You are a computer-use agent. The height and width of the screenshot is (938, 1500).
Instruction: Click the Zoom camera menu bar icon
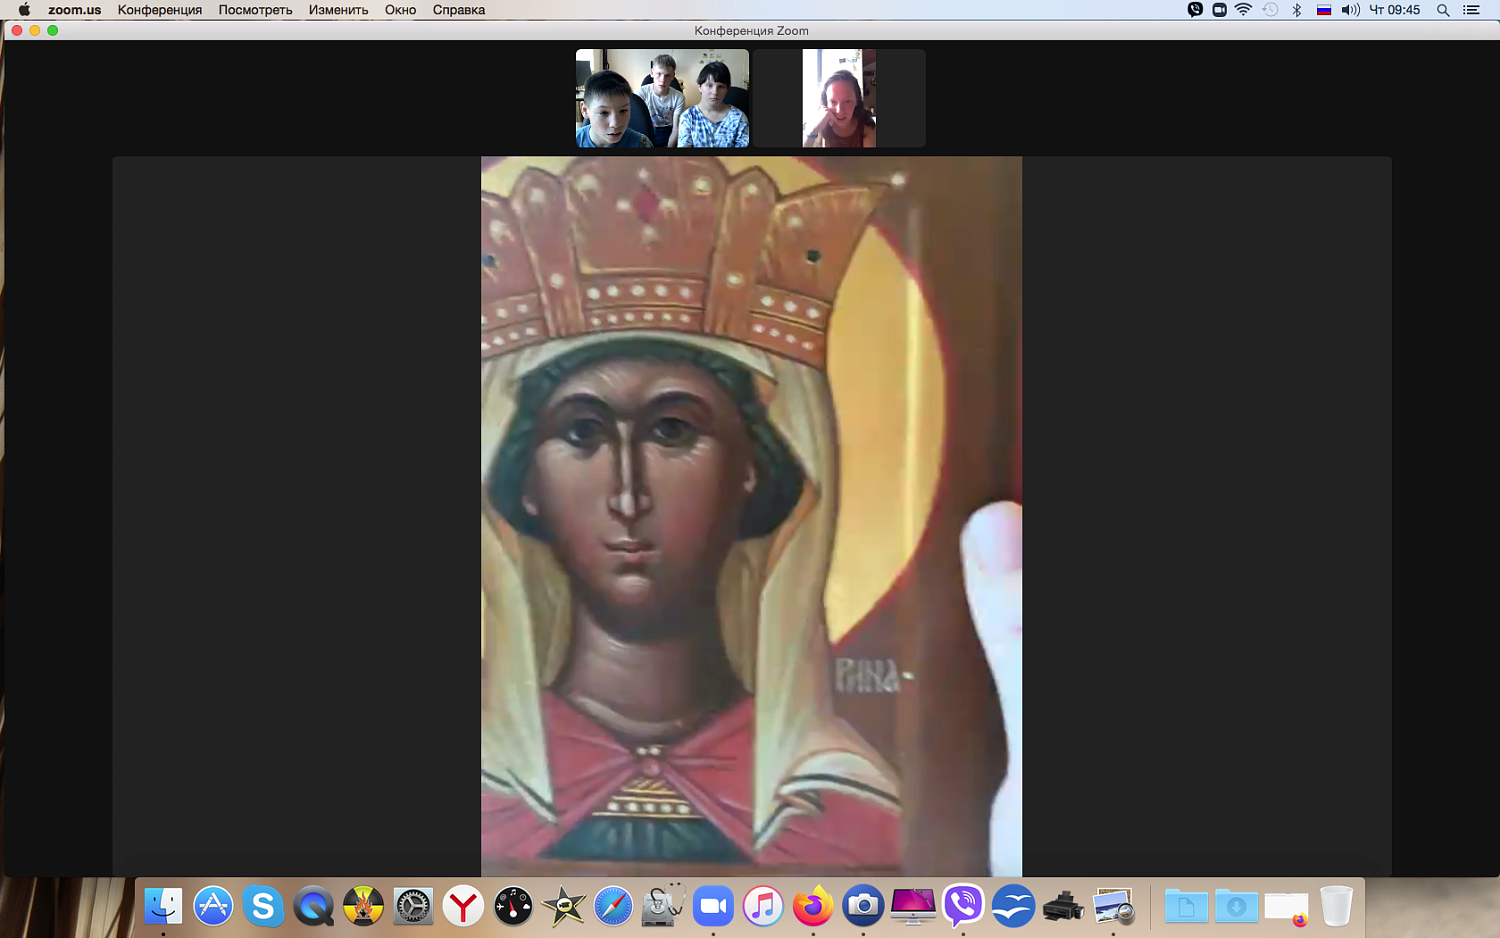(1219, 10)
